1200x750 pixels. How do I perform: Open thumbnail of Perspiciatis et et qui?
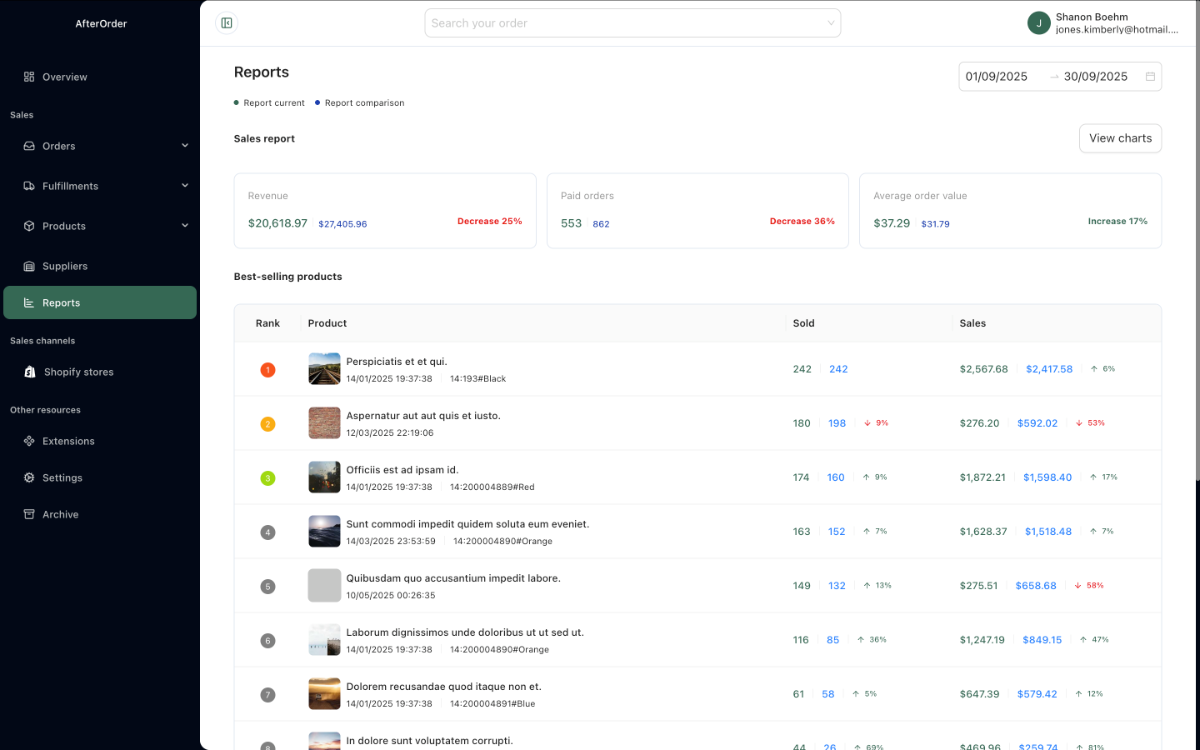[x=324, y=369]
